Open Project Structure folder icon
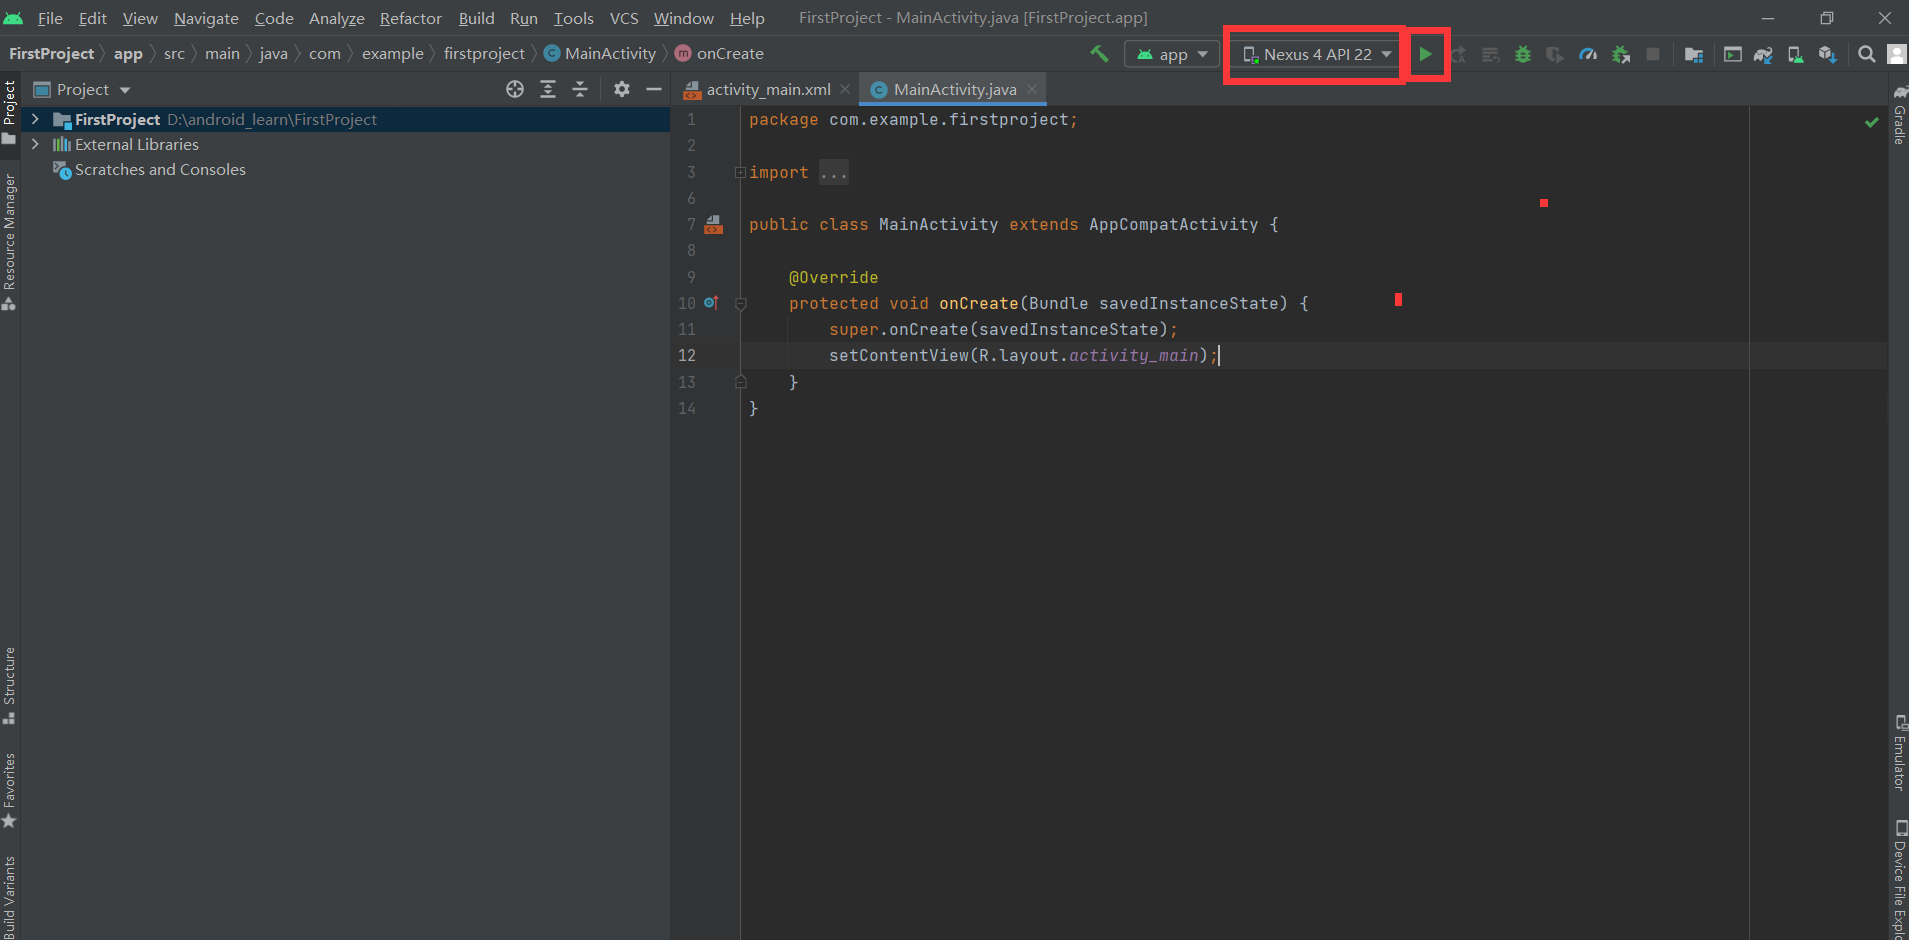1909x940 pixels. [1693, 54]
